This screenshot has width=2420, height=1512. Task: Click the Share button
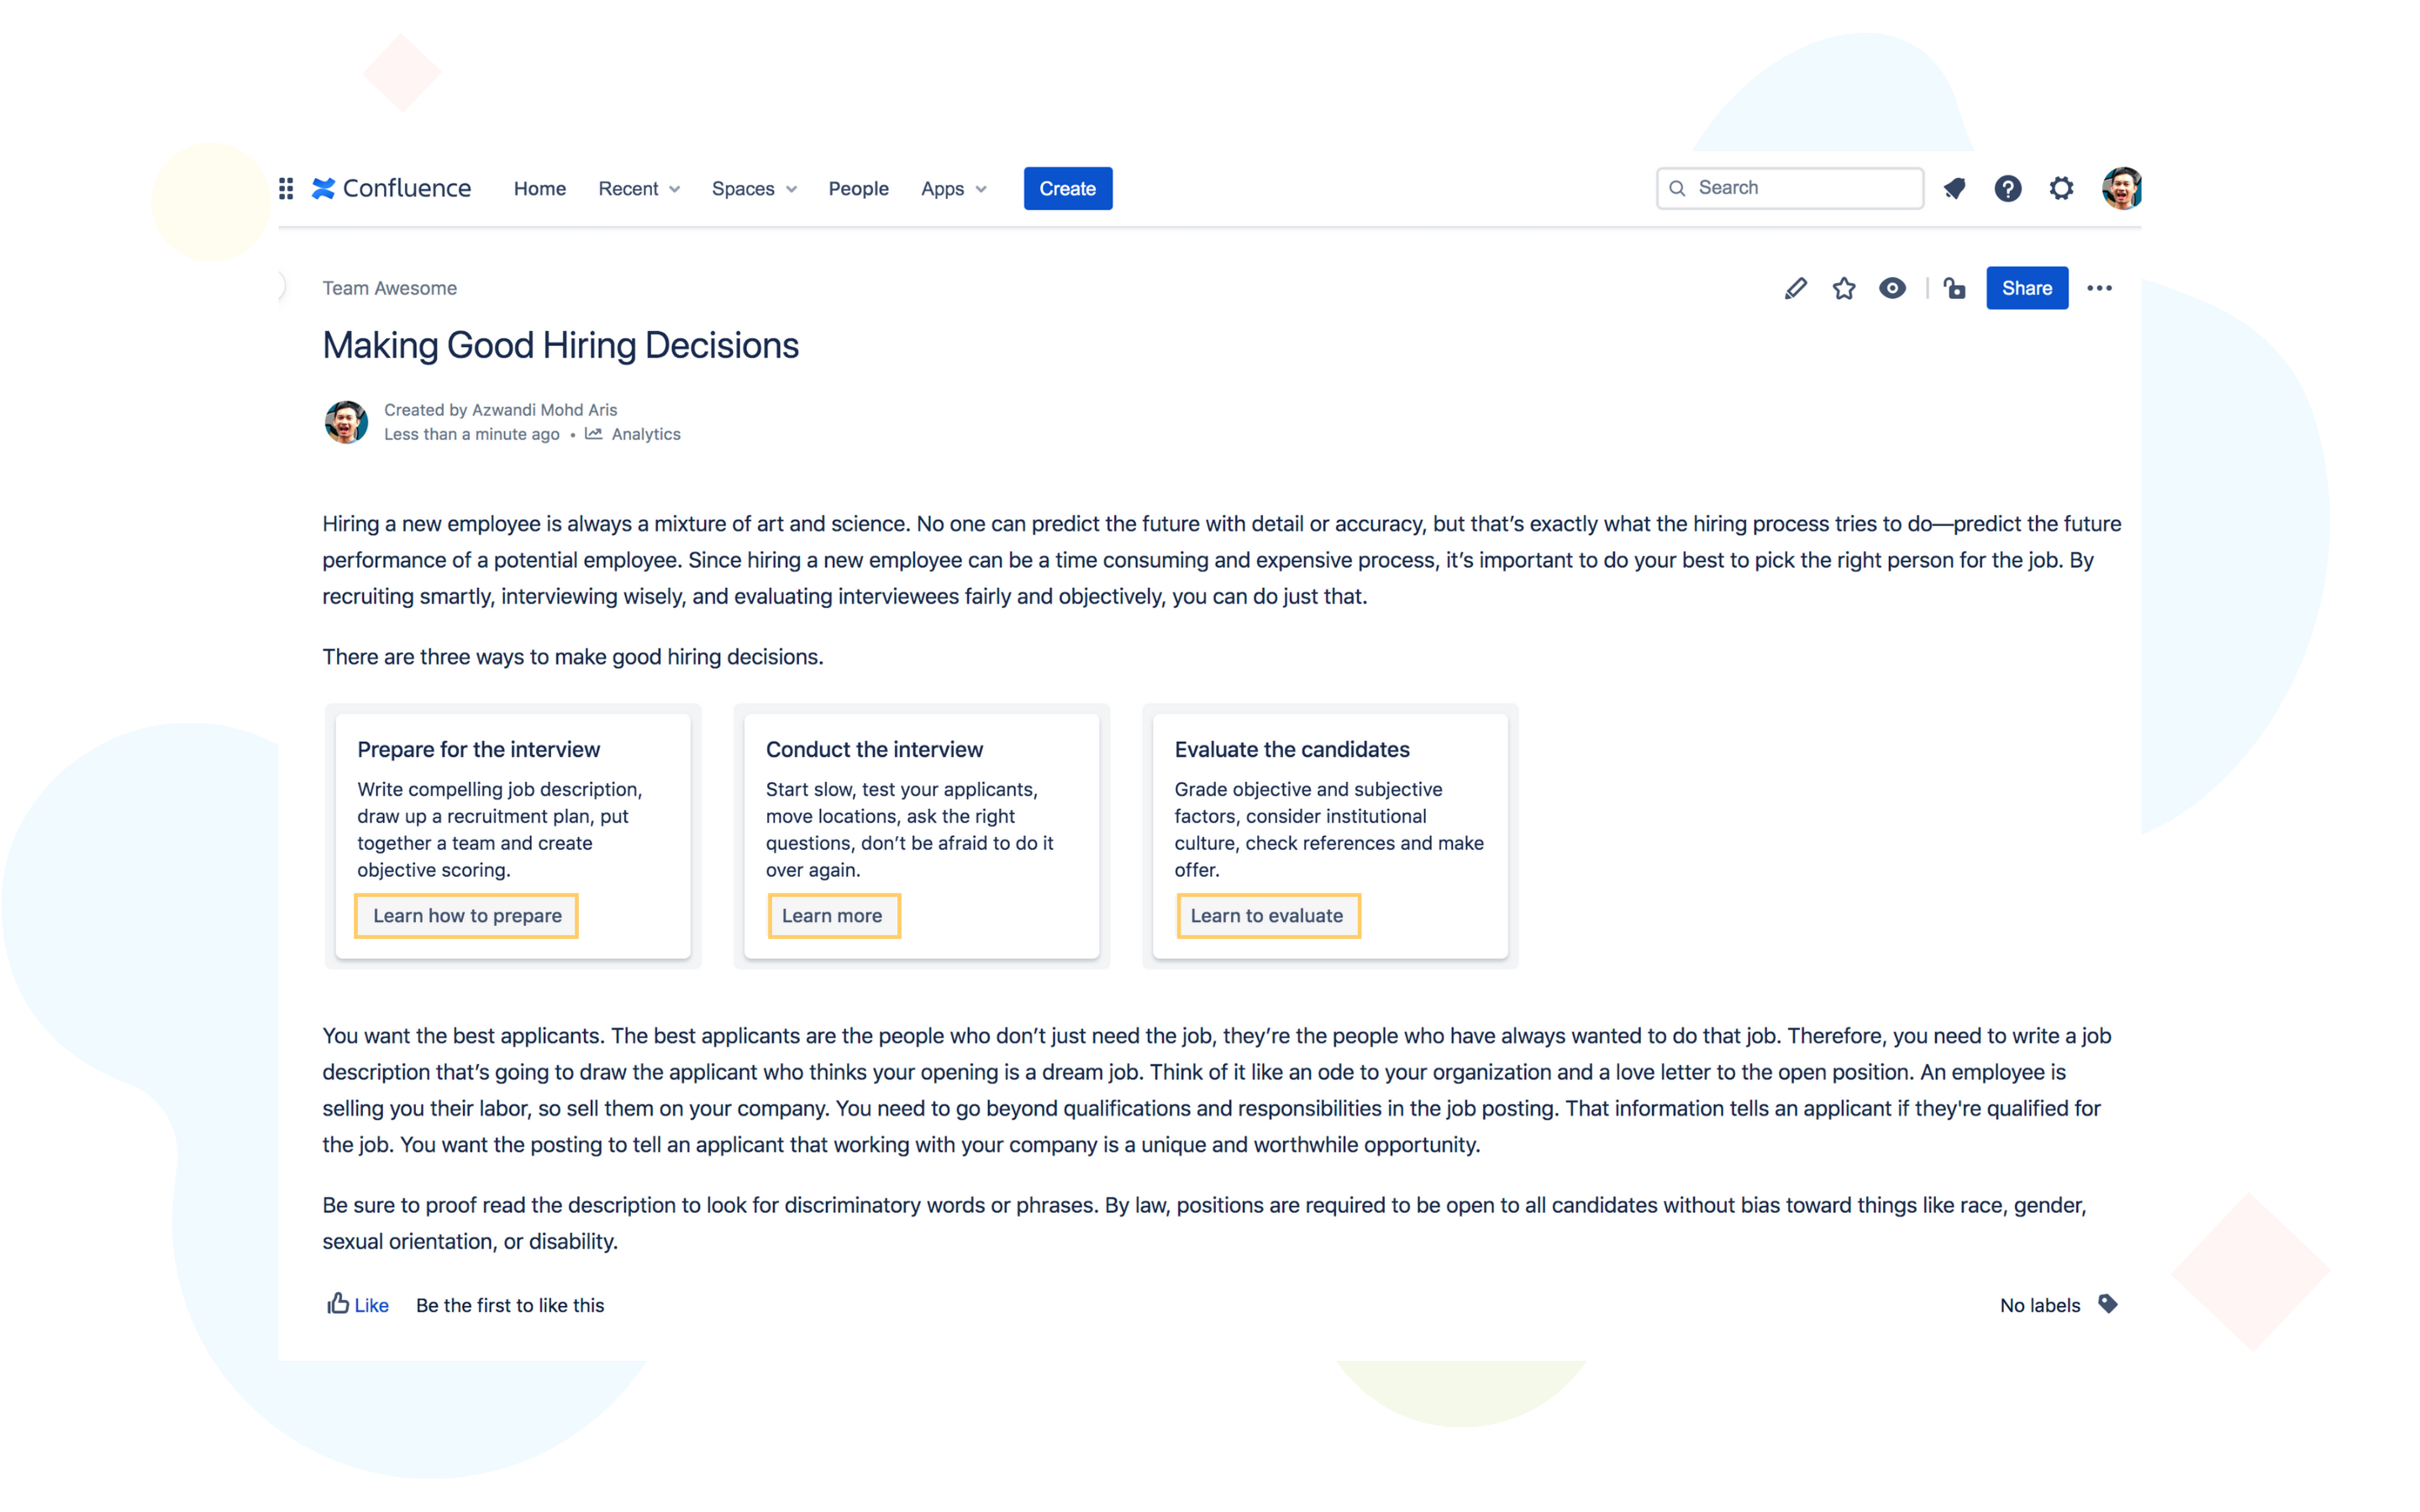(2026, 288)
